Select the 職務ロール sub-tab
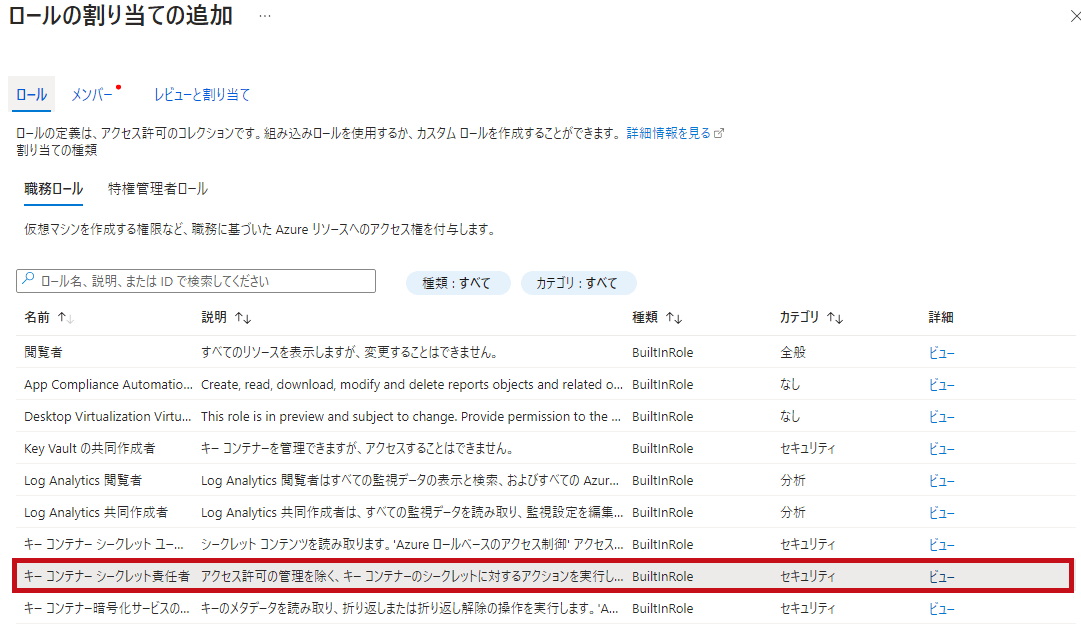Viewport: 1081px width, 625px height. [53, 189]
